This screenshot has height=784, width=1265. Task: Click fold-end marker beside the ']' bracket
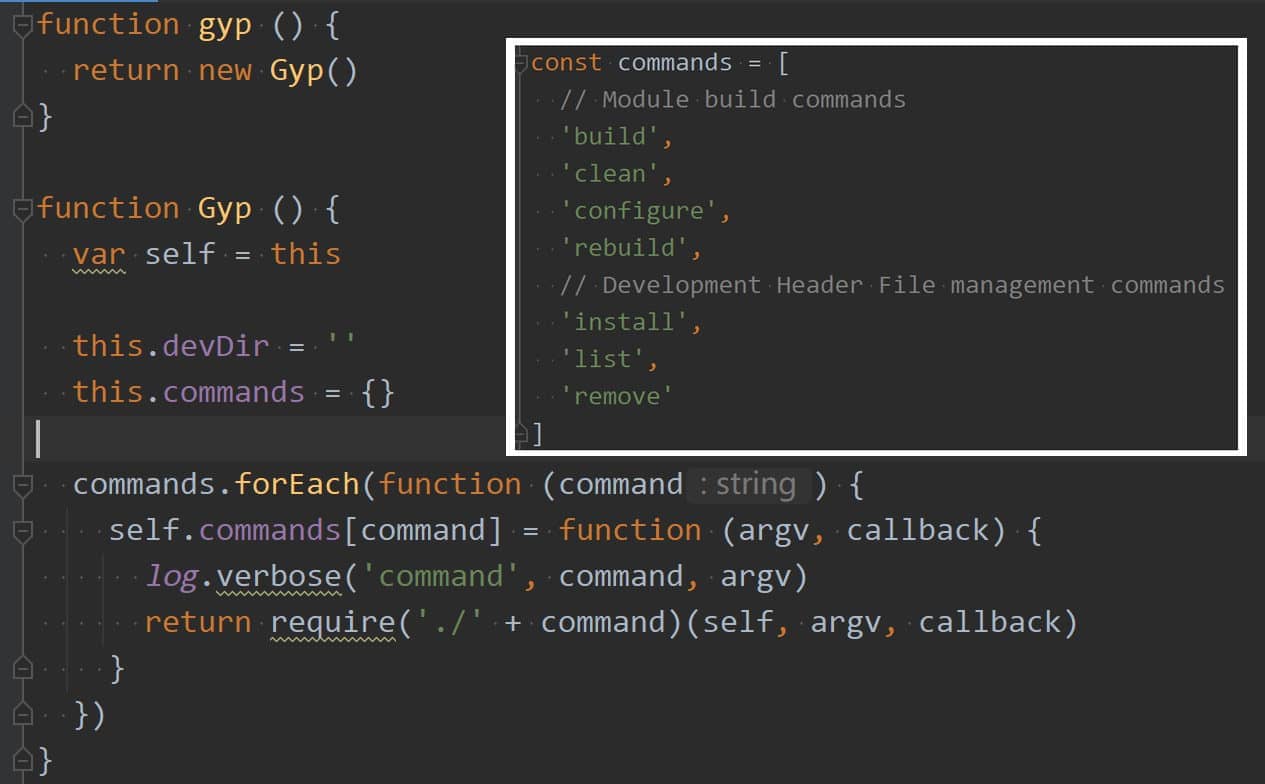point(521,433)
